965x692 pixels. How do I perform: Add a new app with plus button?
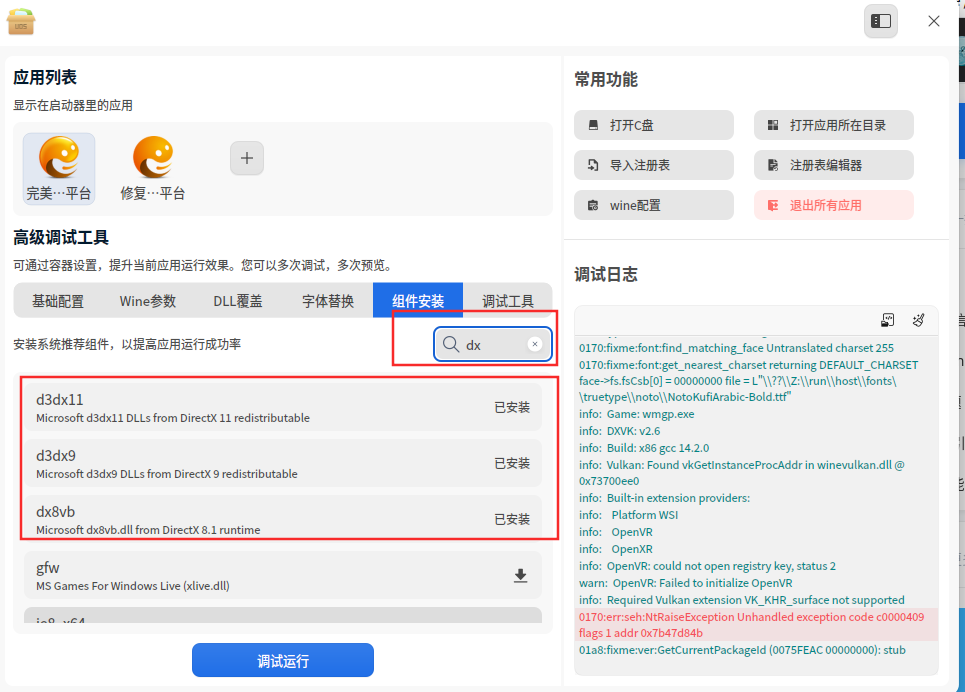tap(247, 158)
